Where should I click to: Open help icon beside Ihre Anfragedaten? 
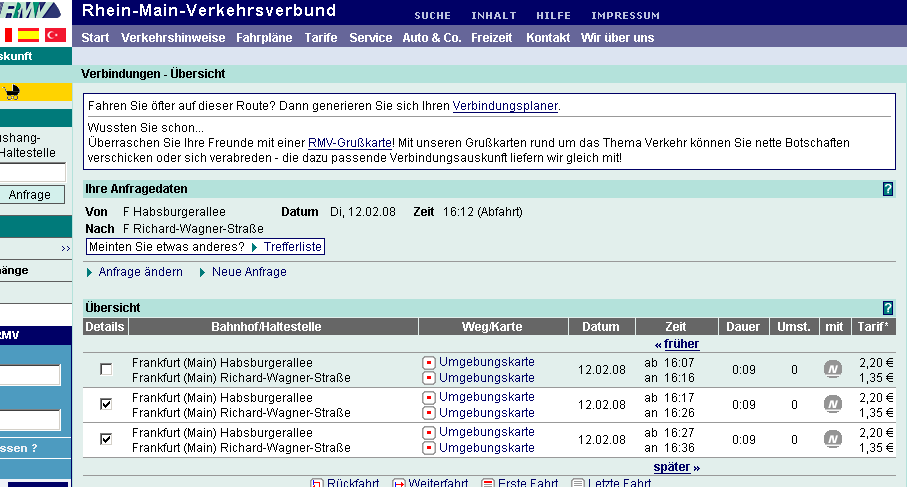pos(888,189)
